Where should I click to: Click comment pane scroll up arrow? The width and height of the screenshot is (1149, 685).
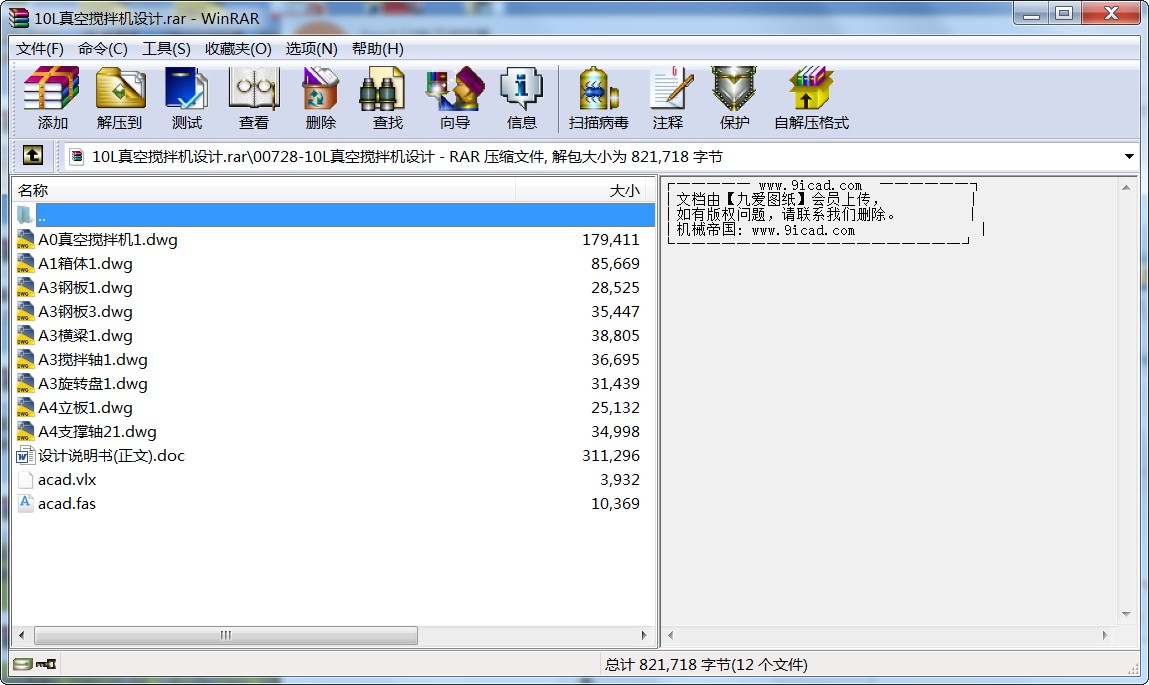click(1126, 188)
